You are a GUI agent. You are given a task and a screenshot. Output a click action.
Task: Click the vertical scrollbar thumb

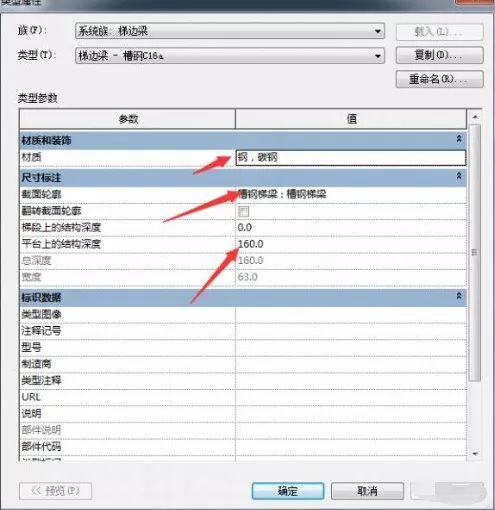(x=475, y=252)
